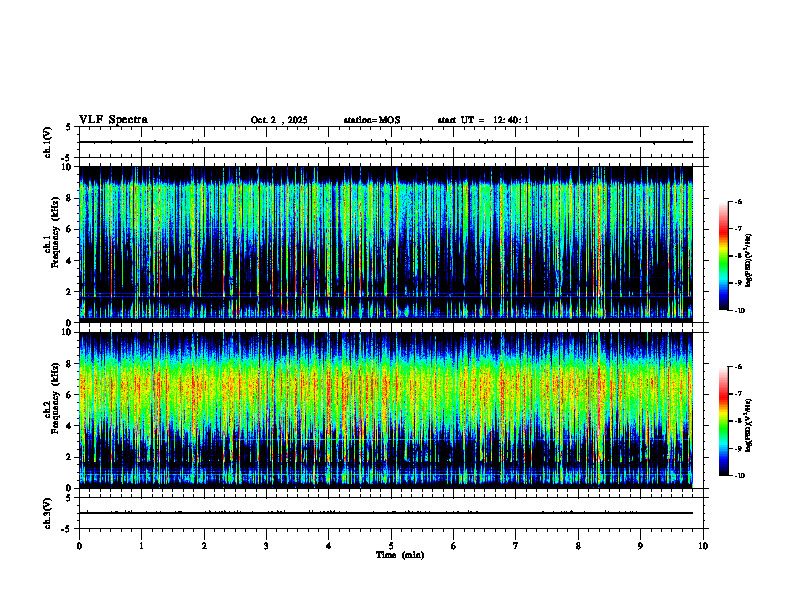The height and width of the screenshot is (612, 792).
Task: Click the ch.1 voltage waveform strip
Action: click(391, 142)
